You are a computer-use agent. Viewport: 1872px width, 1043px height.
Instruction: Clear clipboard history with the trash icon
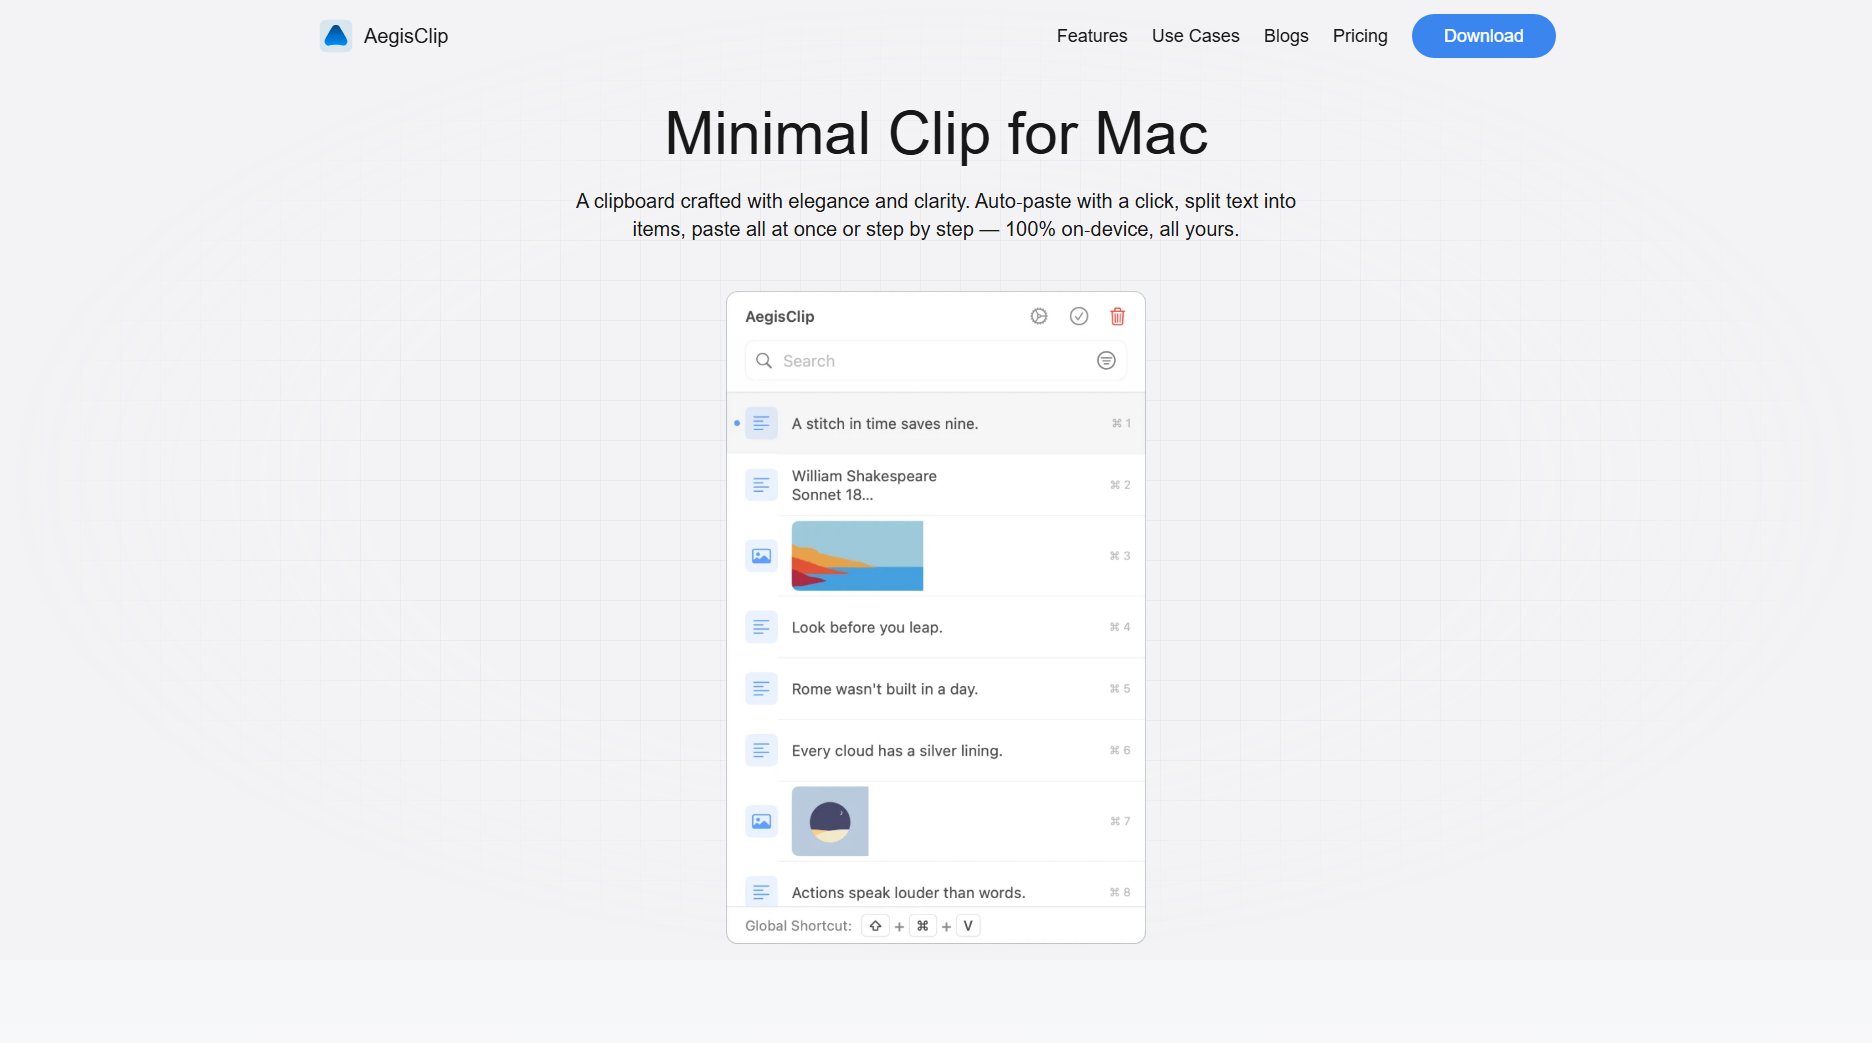1117,316
